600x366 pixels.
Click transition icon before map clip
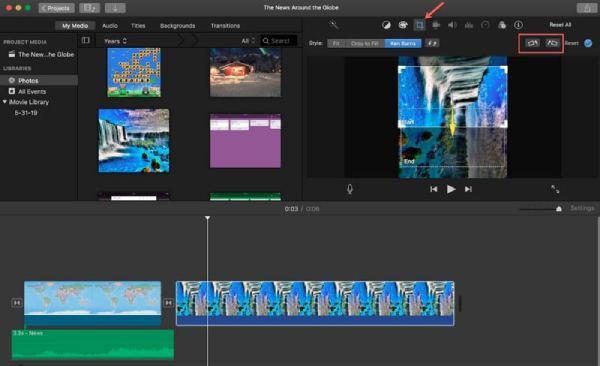coord(17,303)
